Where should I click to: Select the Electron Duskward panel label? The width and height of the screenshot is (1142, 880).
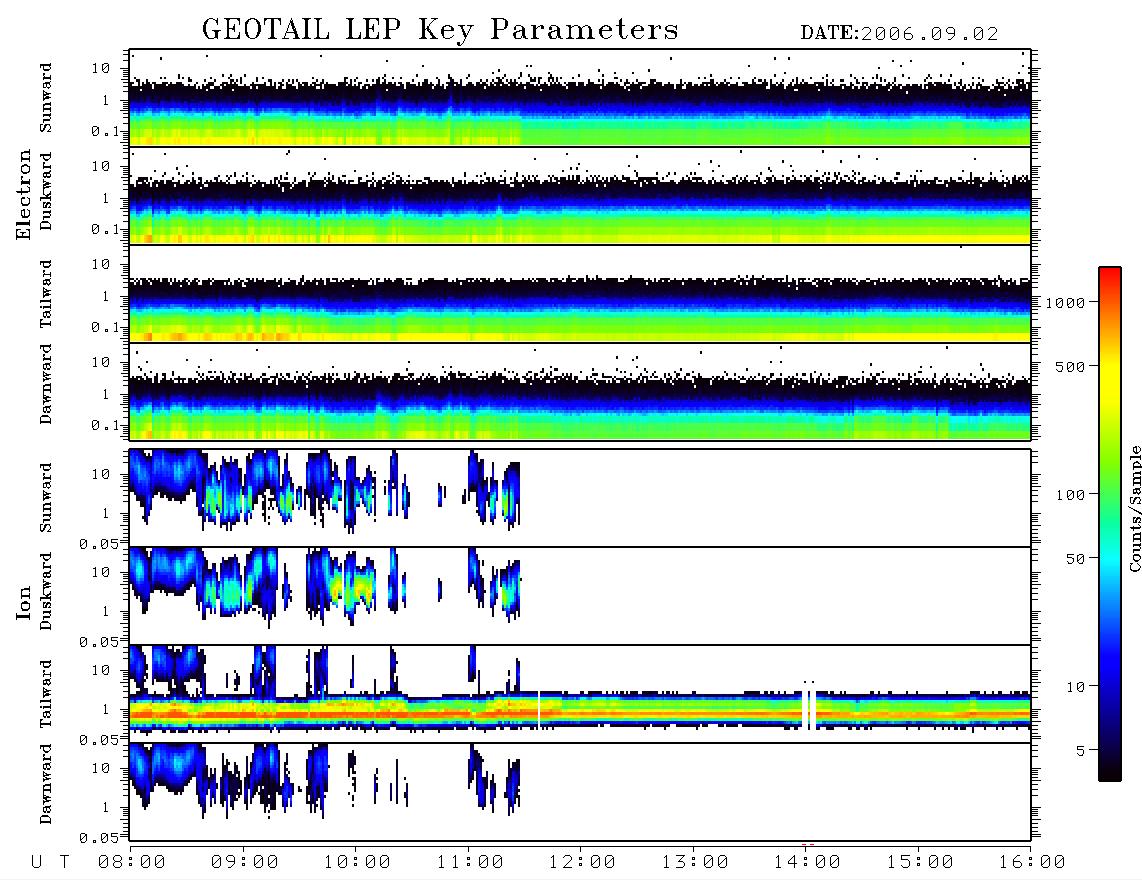coord(46,192)
